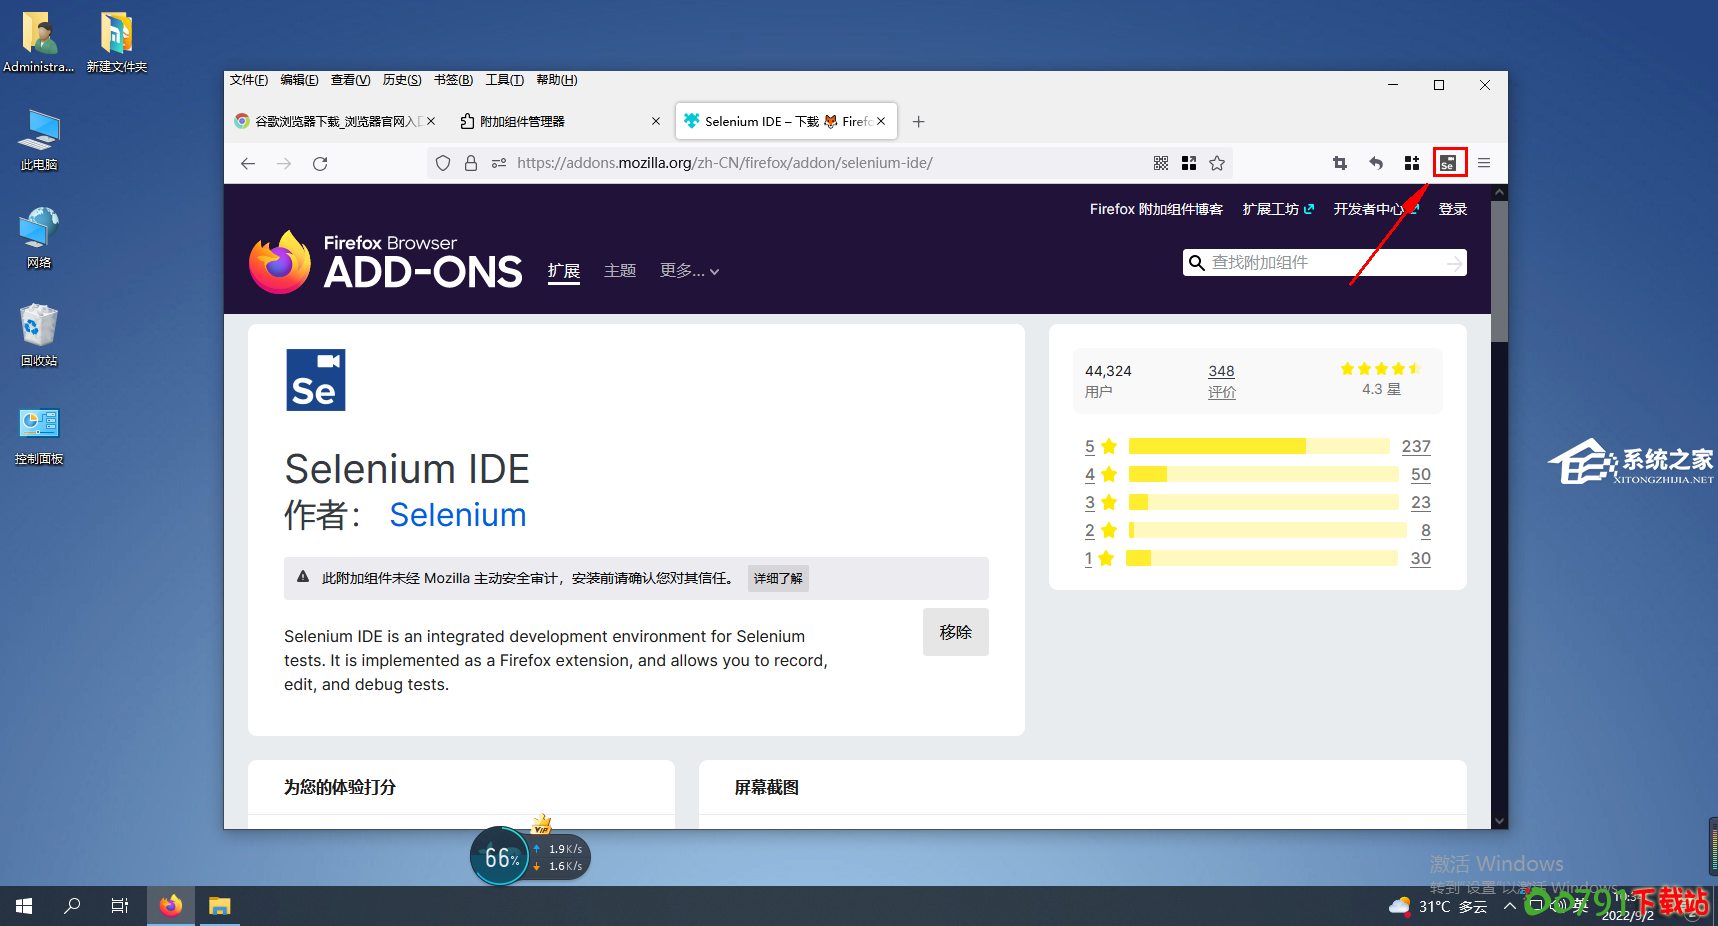Click the 5-star rating bar
The image size is (1718, 926).
pos(1258,446)
